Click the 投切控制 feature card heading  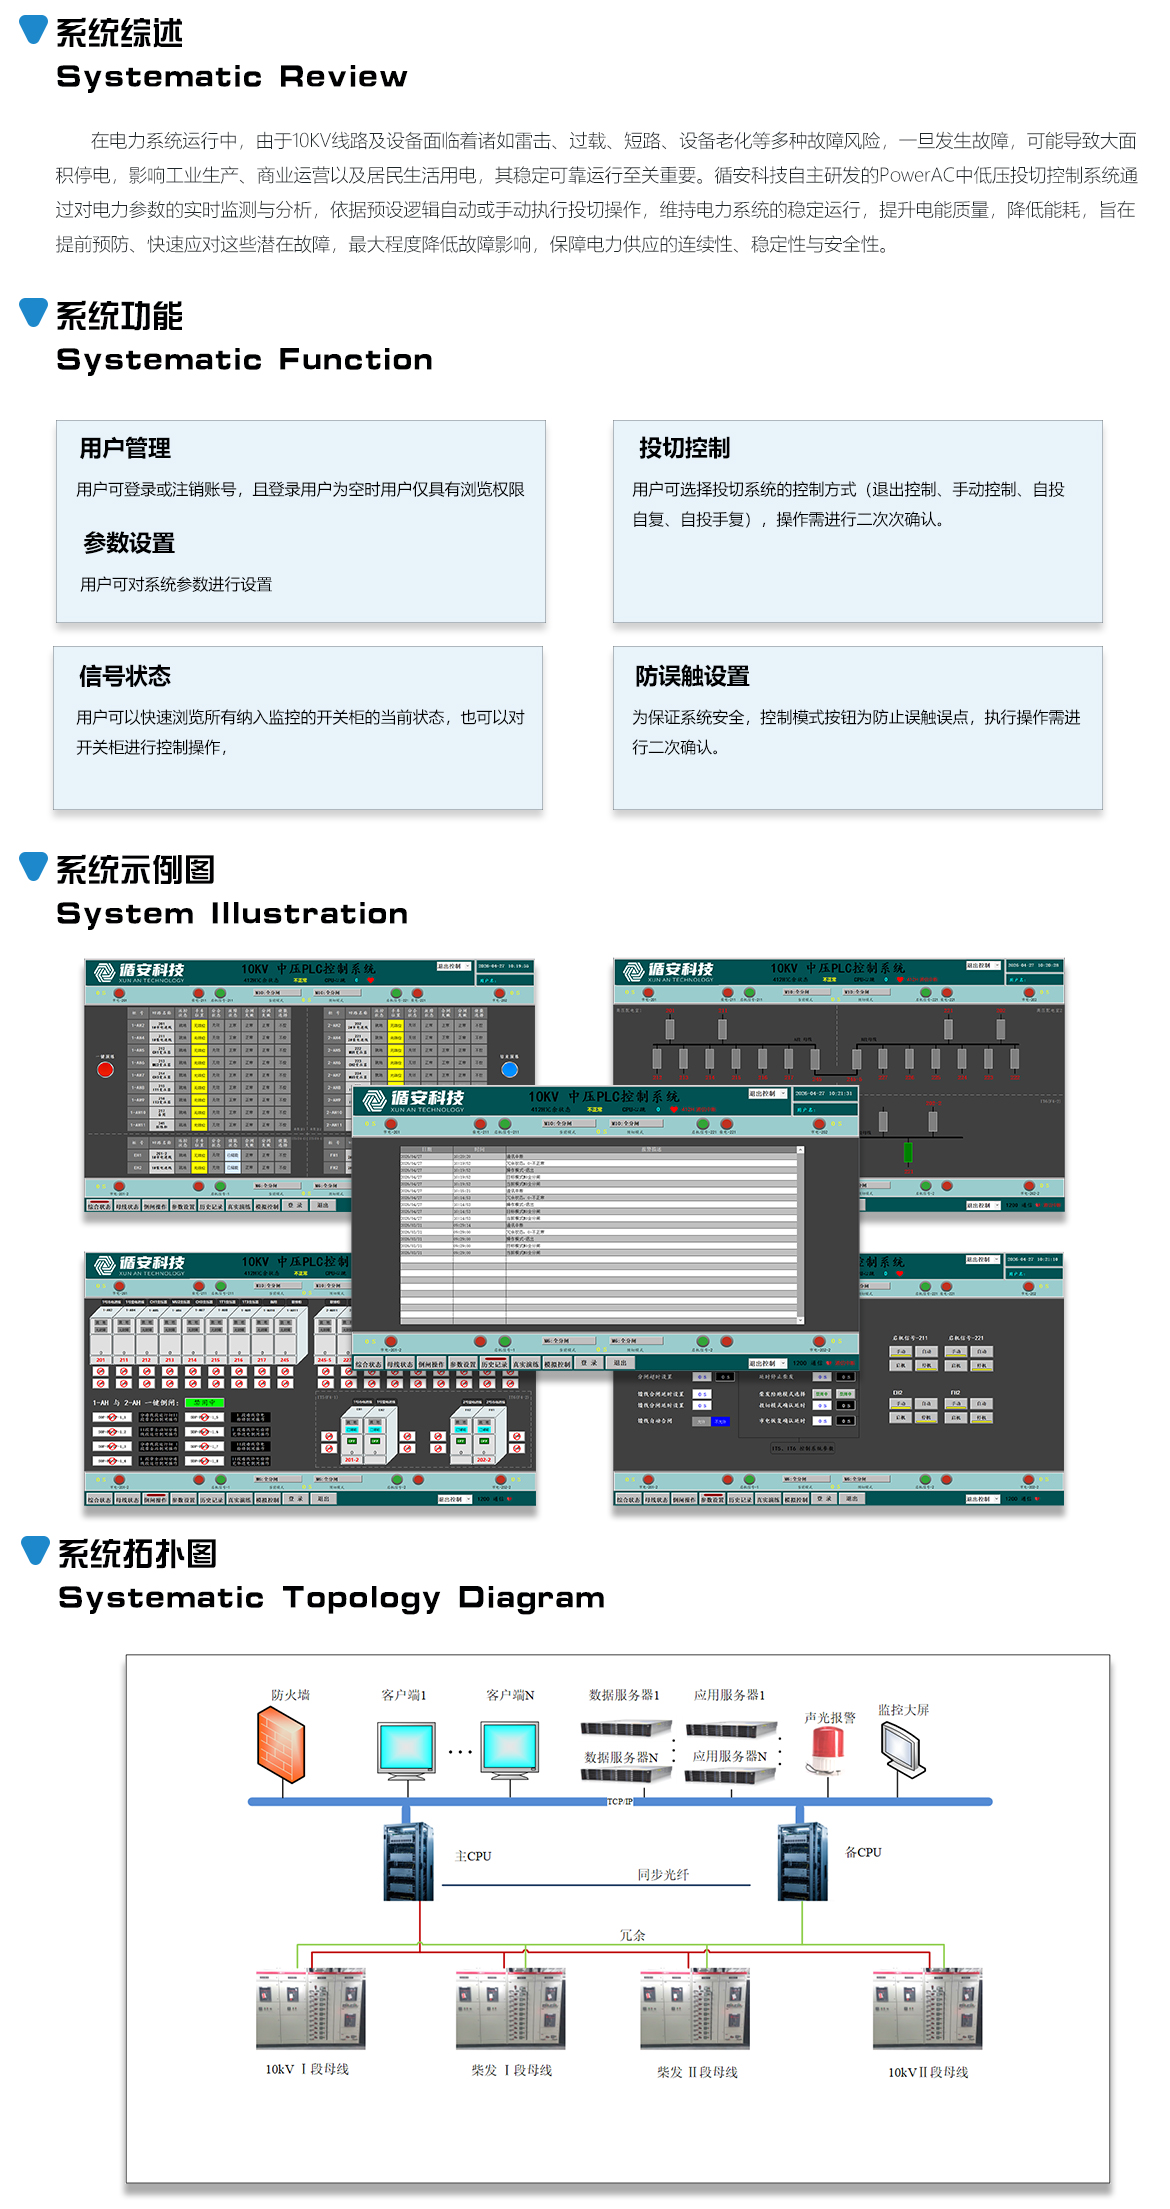tap(685, 448)
